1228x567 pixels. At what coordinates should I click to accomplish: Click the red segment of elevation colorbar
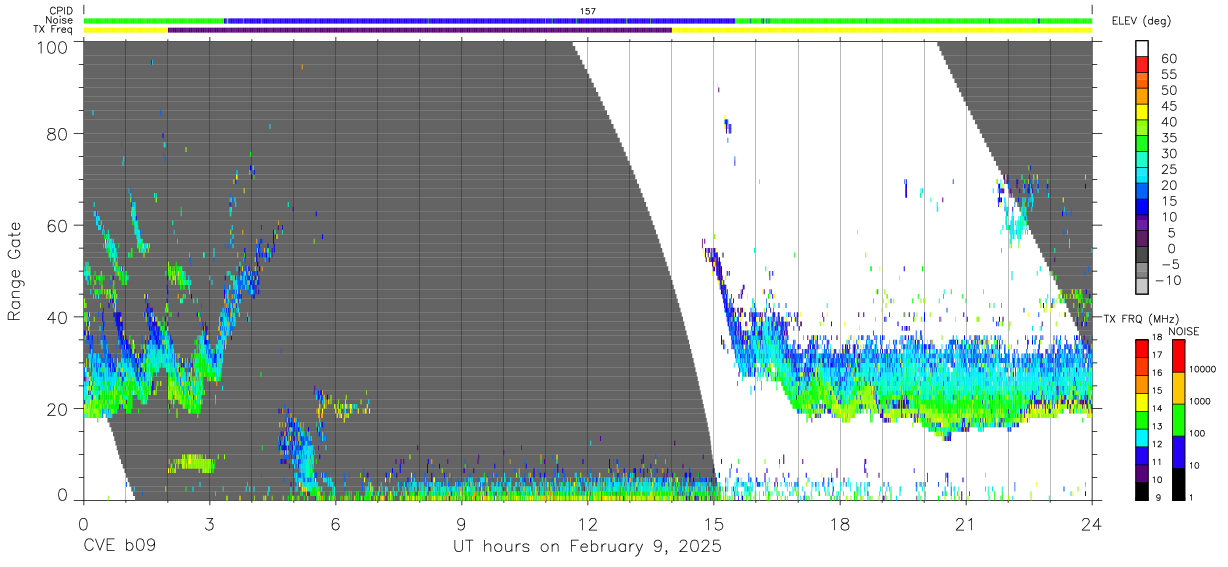point(1142,65)
